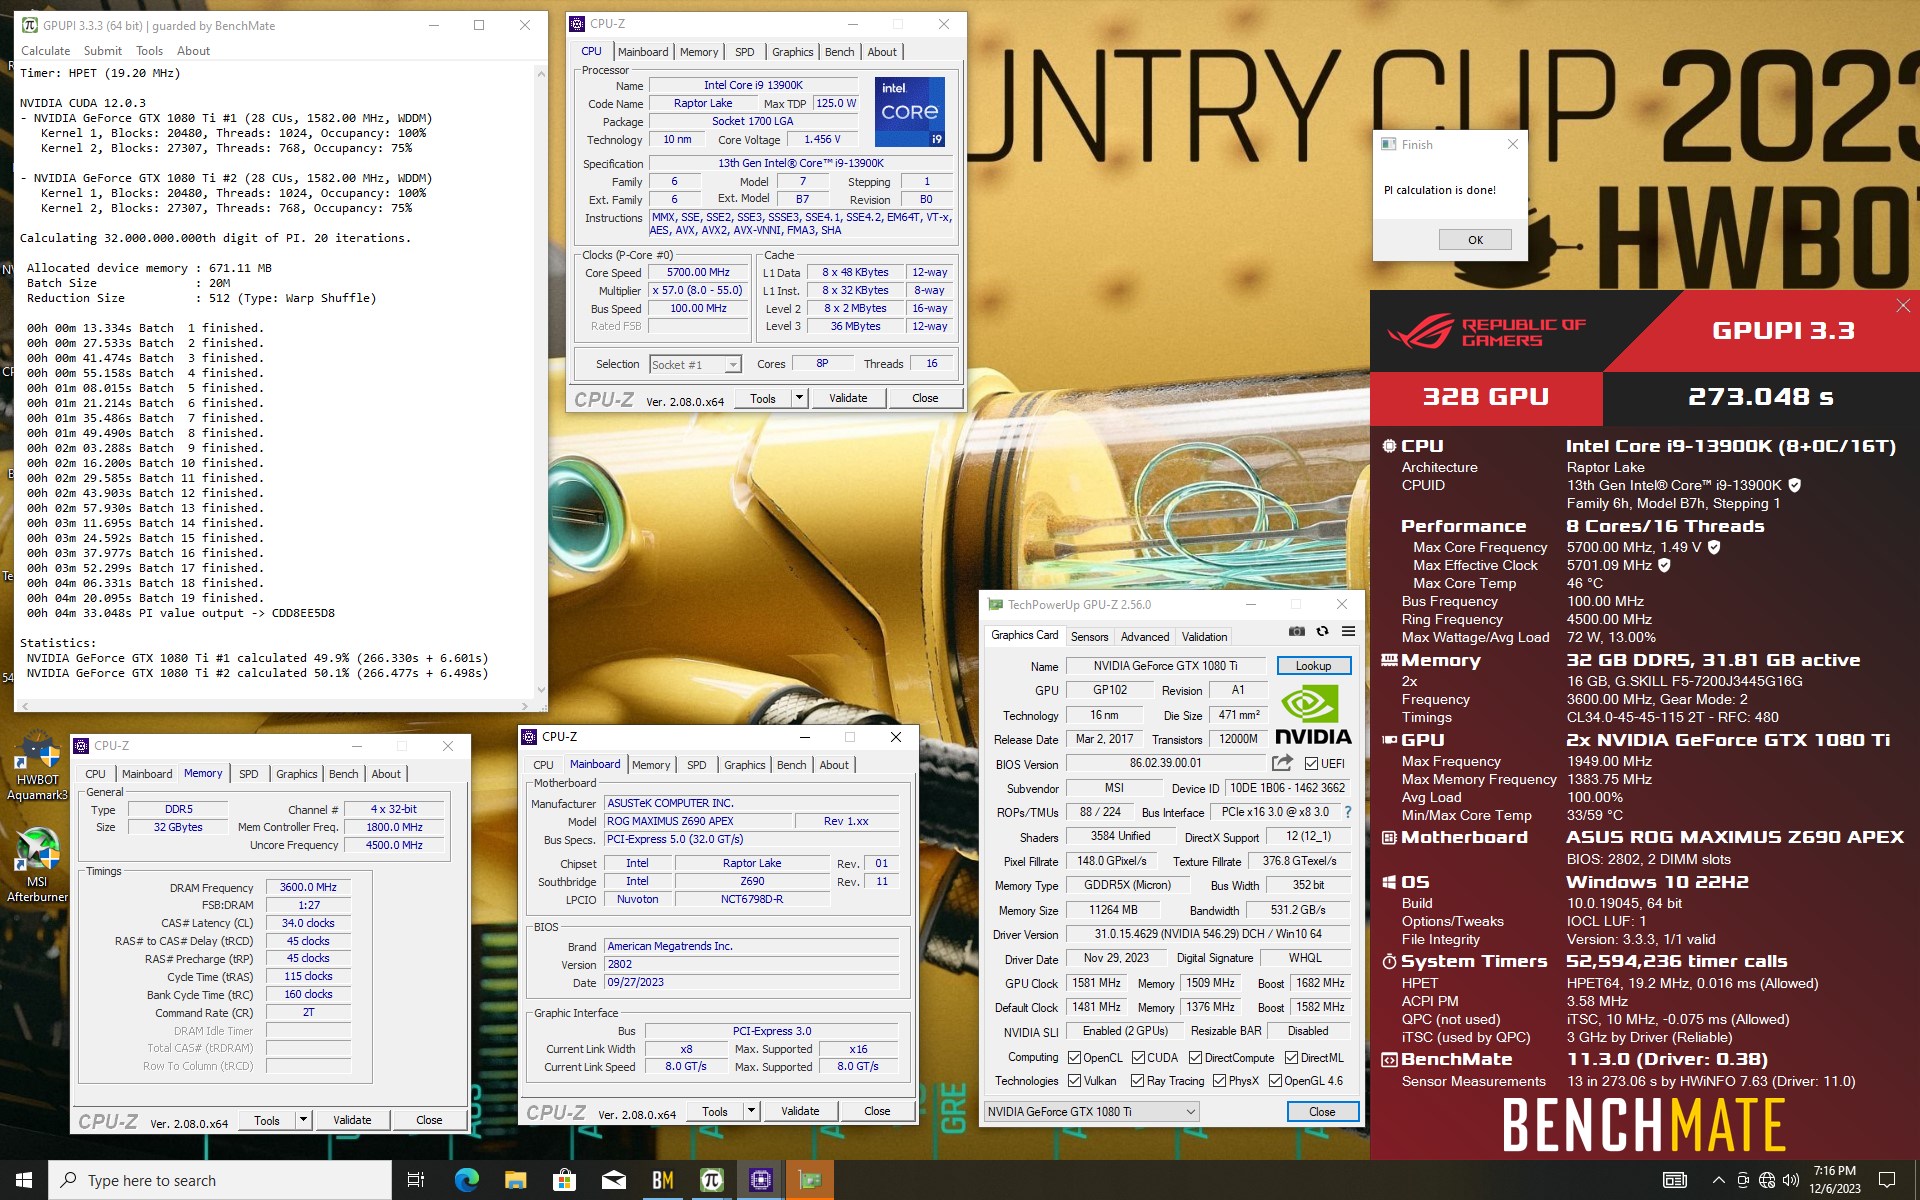
Task: Open the Submit menu in GPUPI
Action: (103, 51)
